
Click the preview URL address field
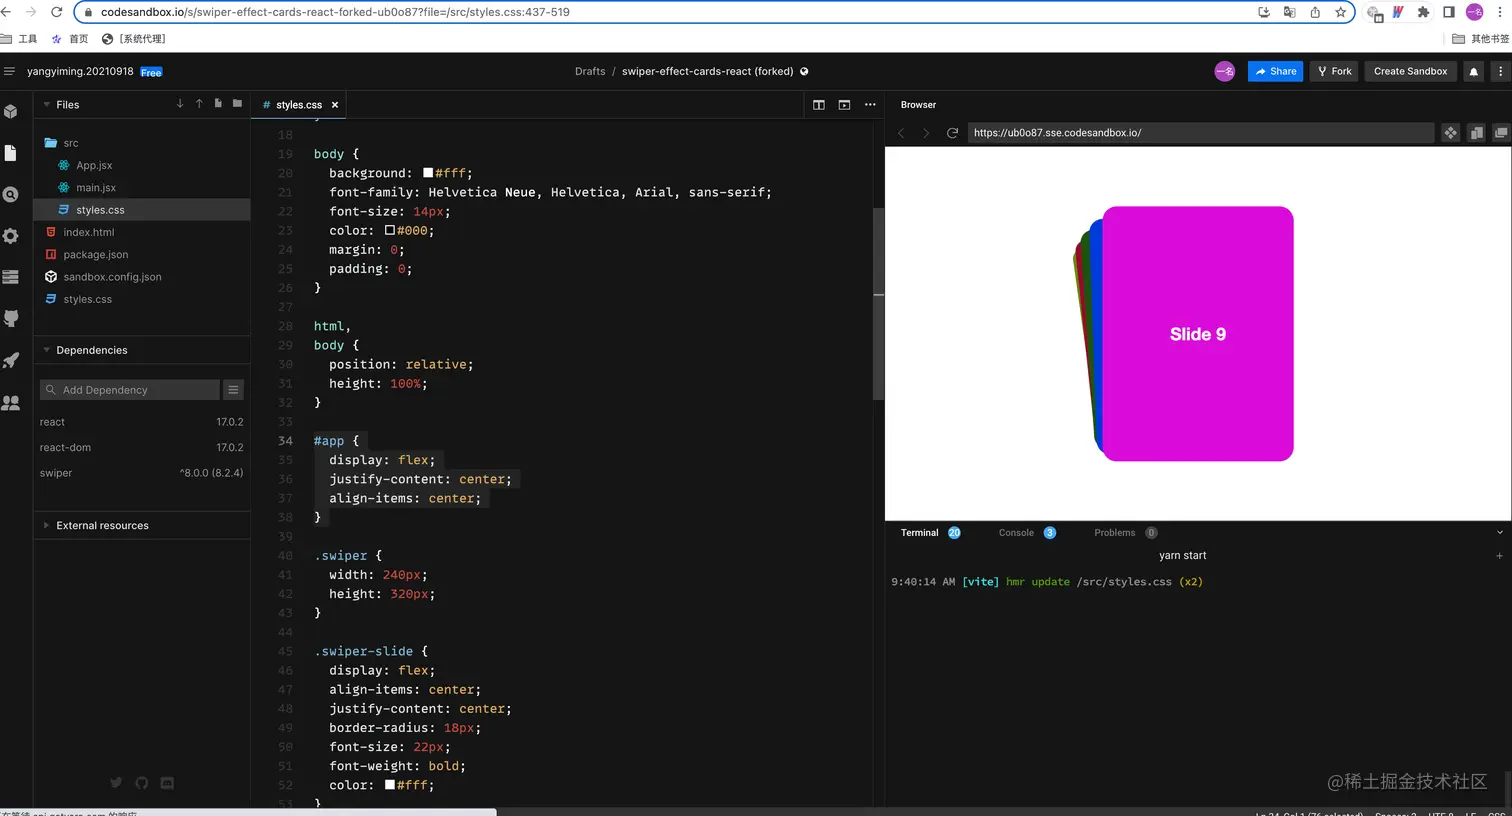[x=1200, y=133]
